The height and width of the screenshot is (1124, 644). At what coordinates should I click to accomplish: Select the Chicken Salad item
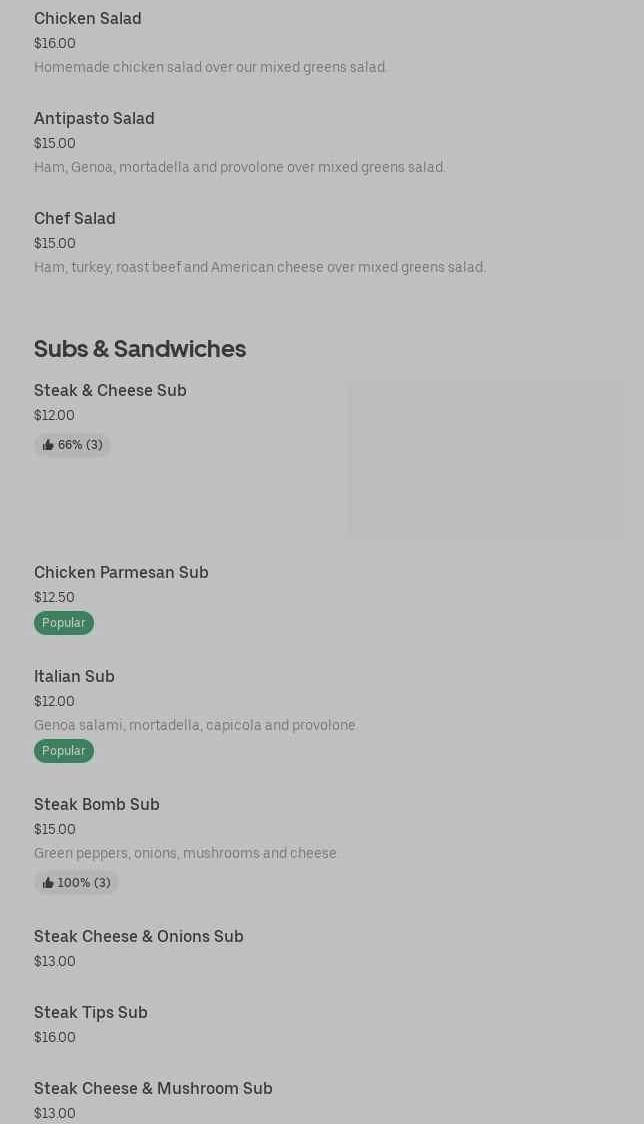click(x=88, y=18)
